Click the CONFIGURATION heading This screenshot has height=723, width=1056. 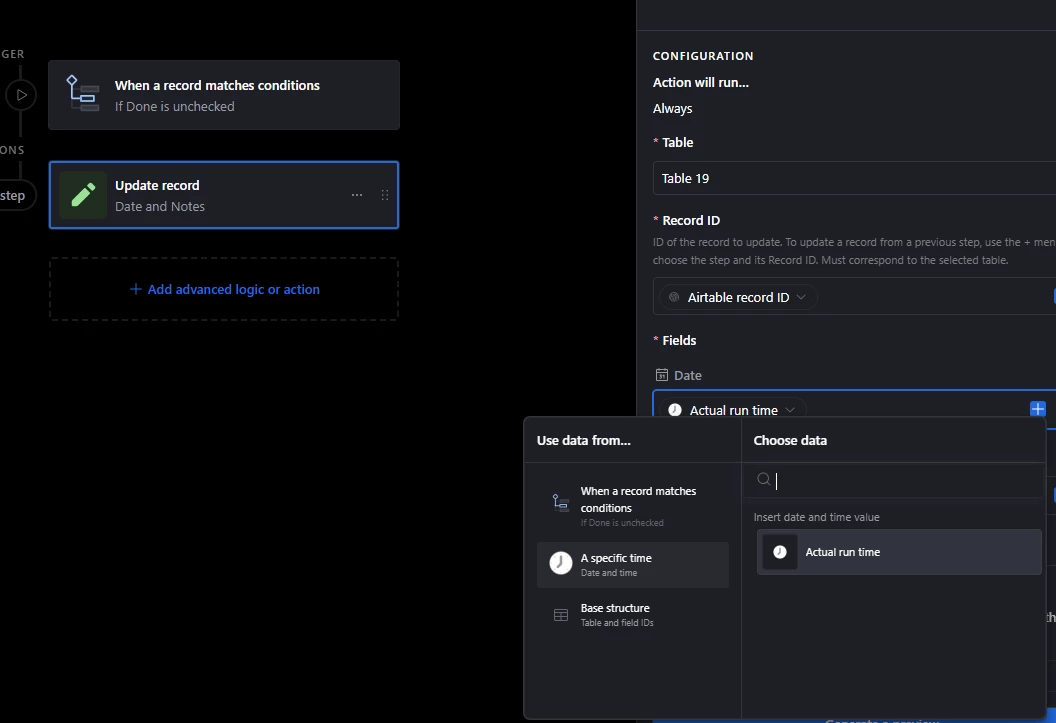pos(702,56)
